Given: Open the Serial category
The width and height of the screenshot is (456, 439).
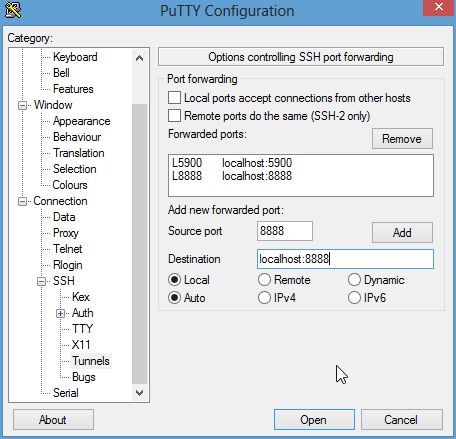Looking at the screenshot, I should pos(66,393).
